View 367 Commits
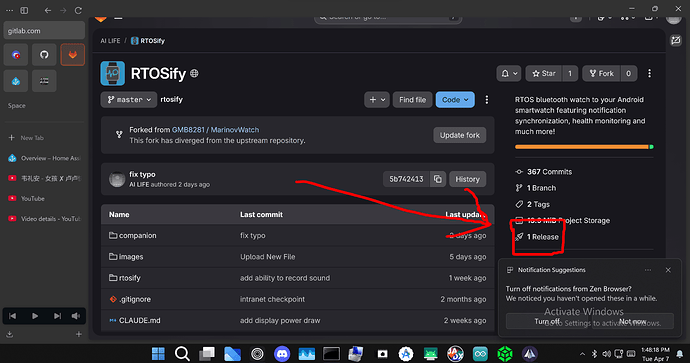 (549, 172)
